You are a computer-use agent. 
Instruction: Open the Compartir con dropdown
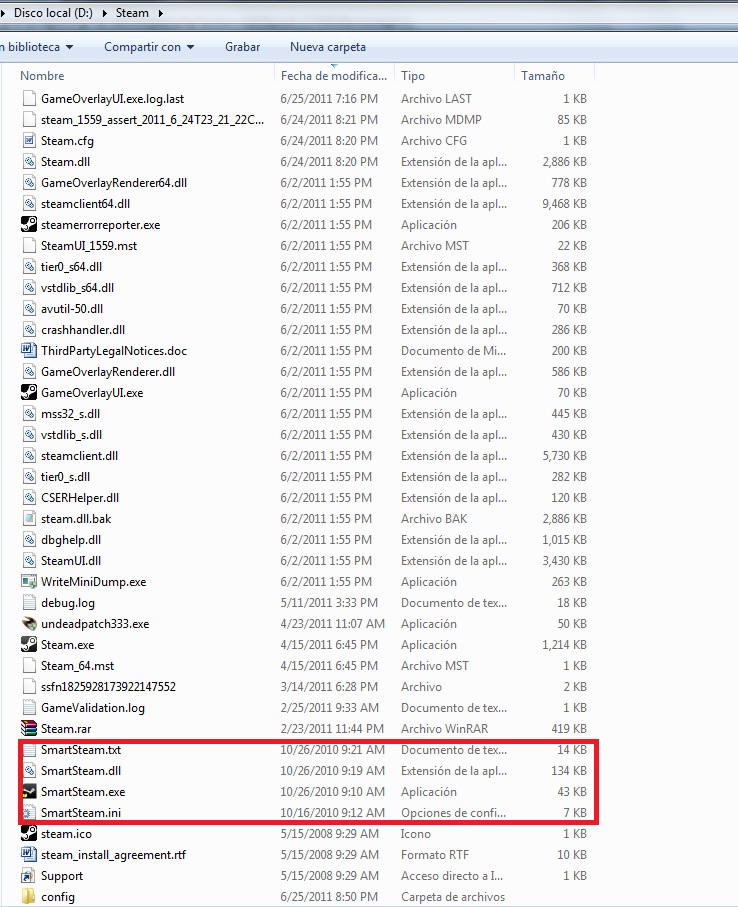point(149,47)
